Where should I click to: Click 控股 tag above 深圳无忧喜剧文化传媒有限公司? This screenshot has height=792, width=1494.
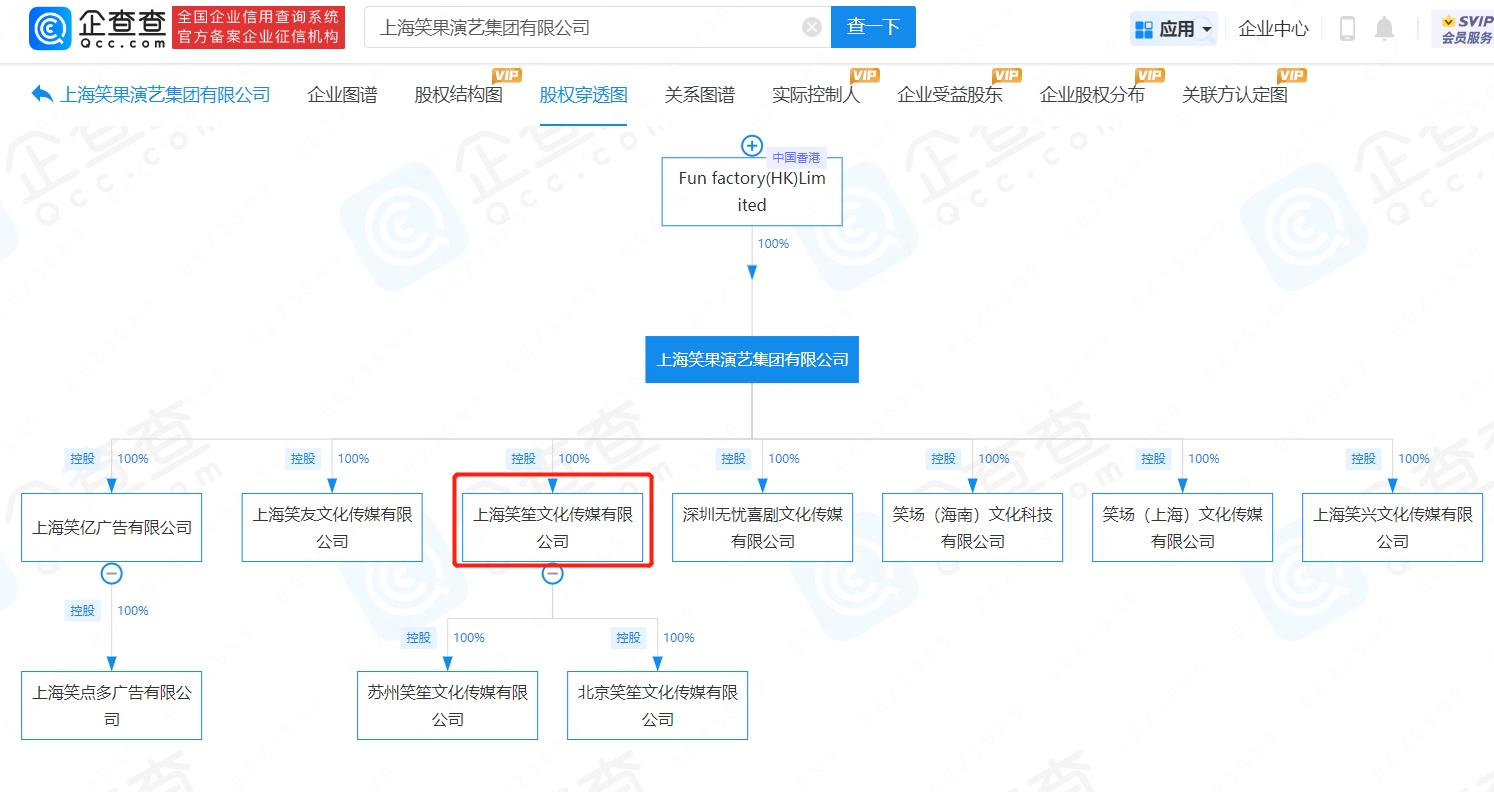tap(733, 459)
